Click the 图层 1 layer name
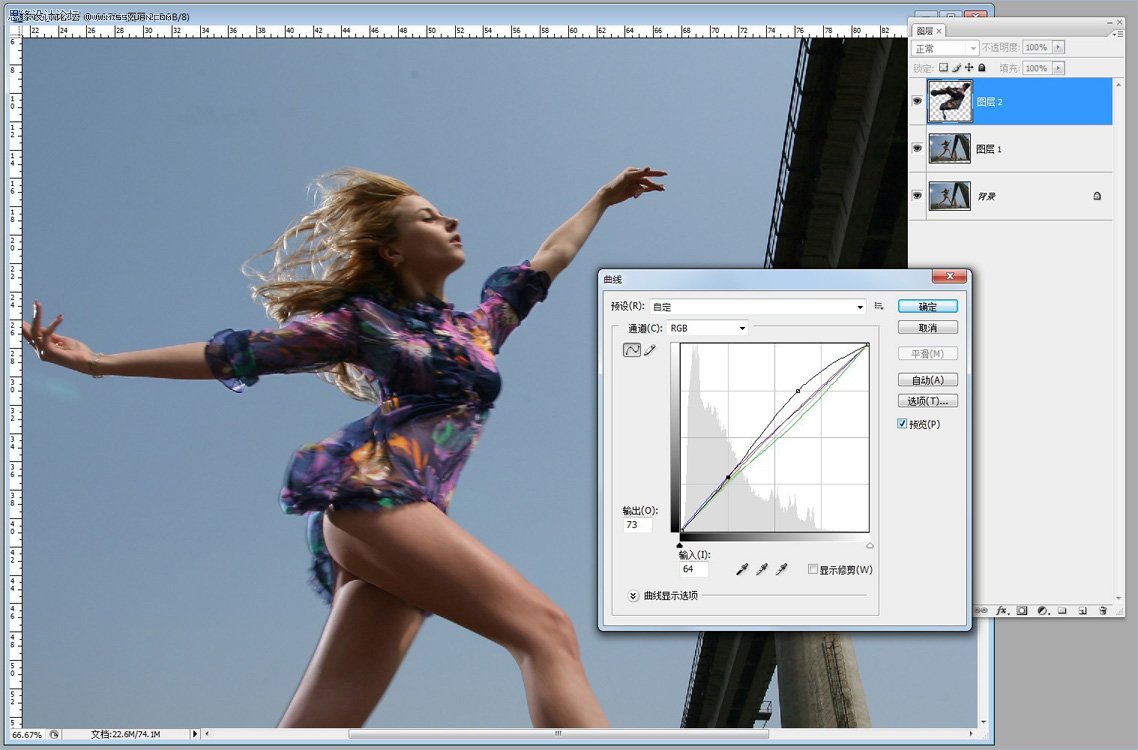1138x750 pixels. [x=988, y=149]
